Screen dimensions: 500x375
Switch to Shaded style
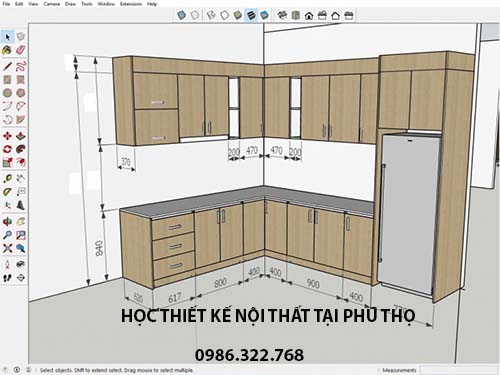238,15
